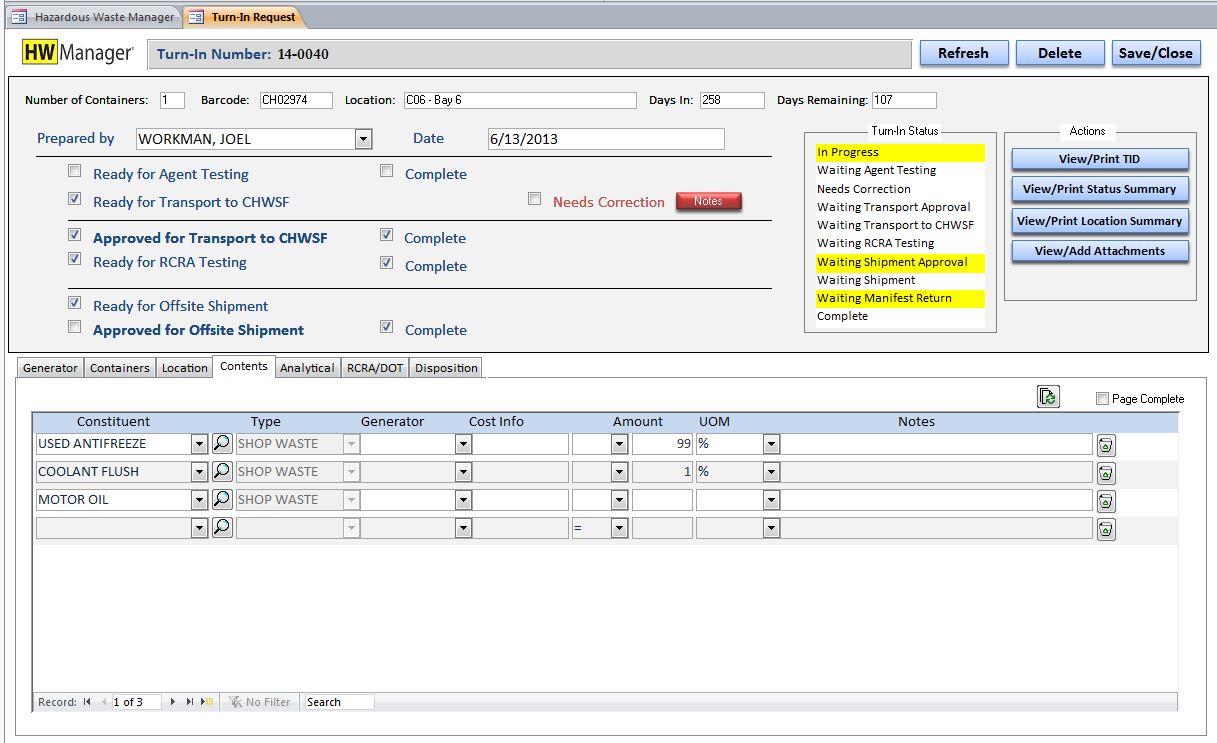Click View/Print TID
The width and height of the screenshot is (1217, 743).
click(1100, 159)
